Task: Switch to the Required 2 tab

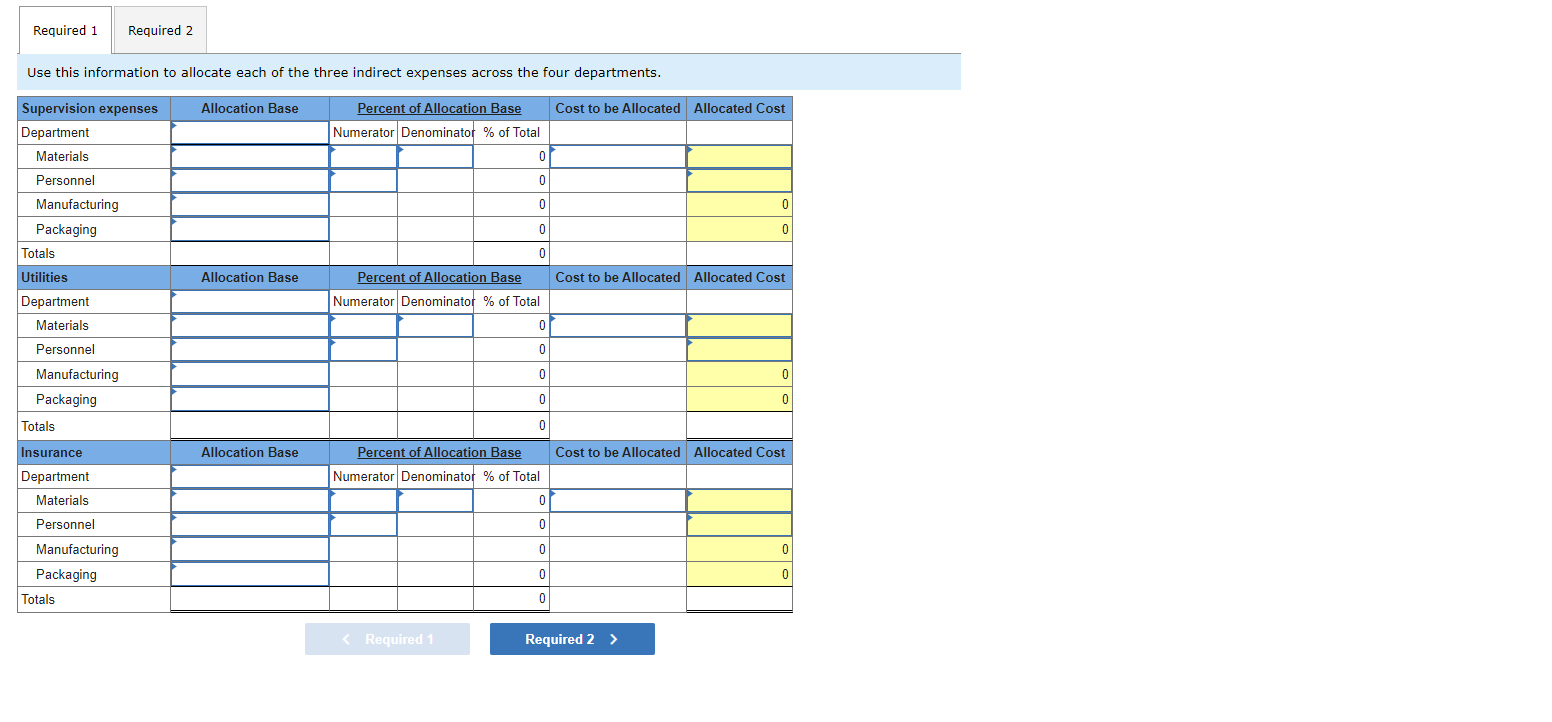Action: pos(160,30)
